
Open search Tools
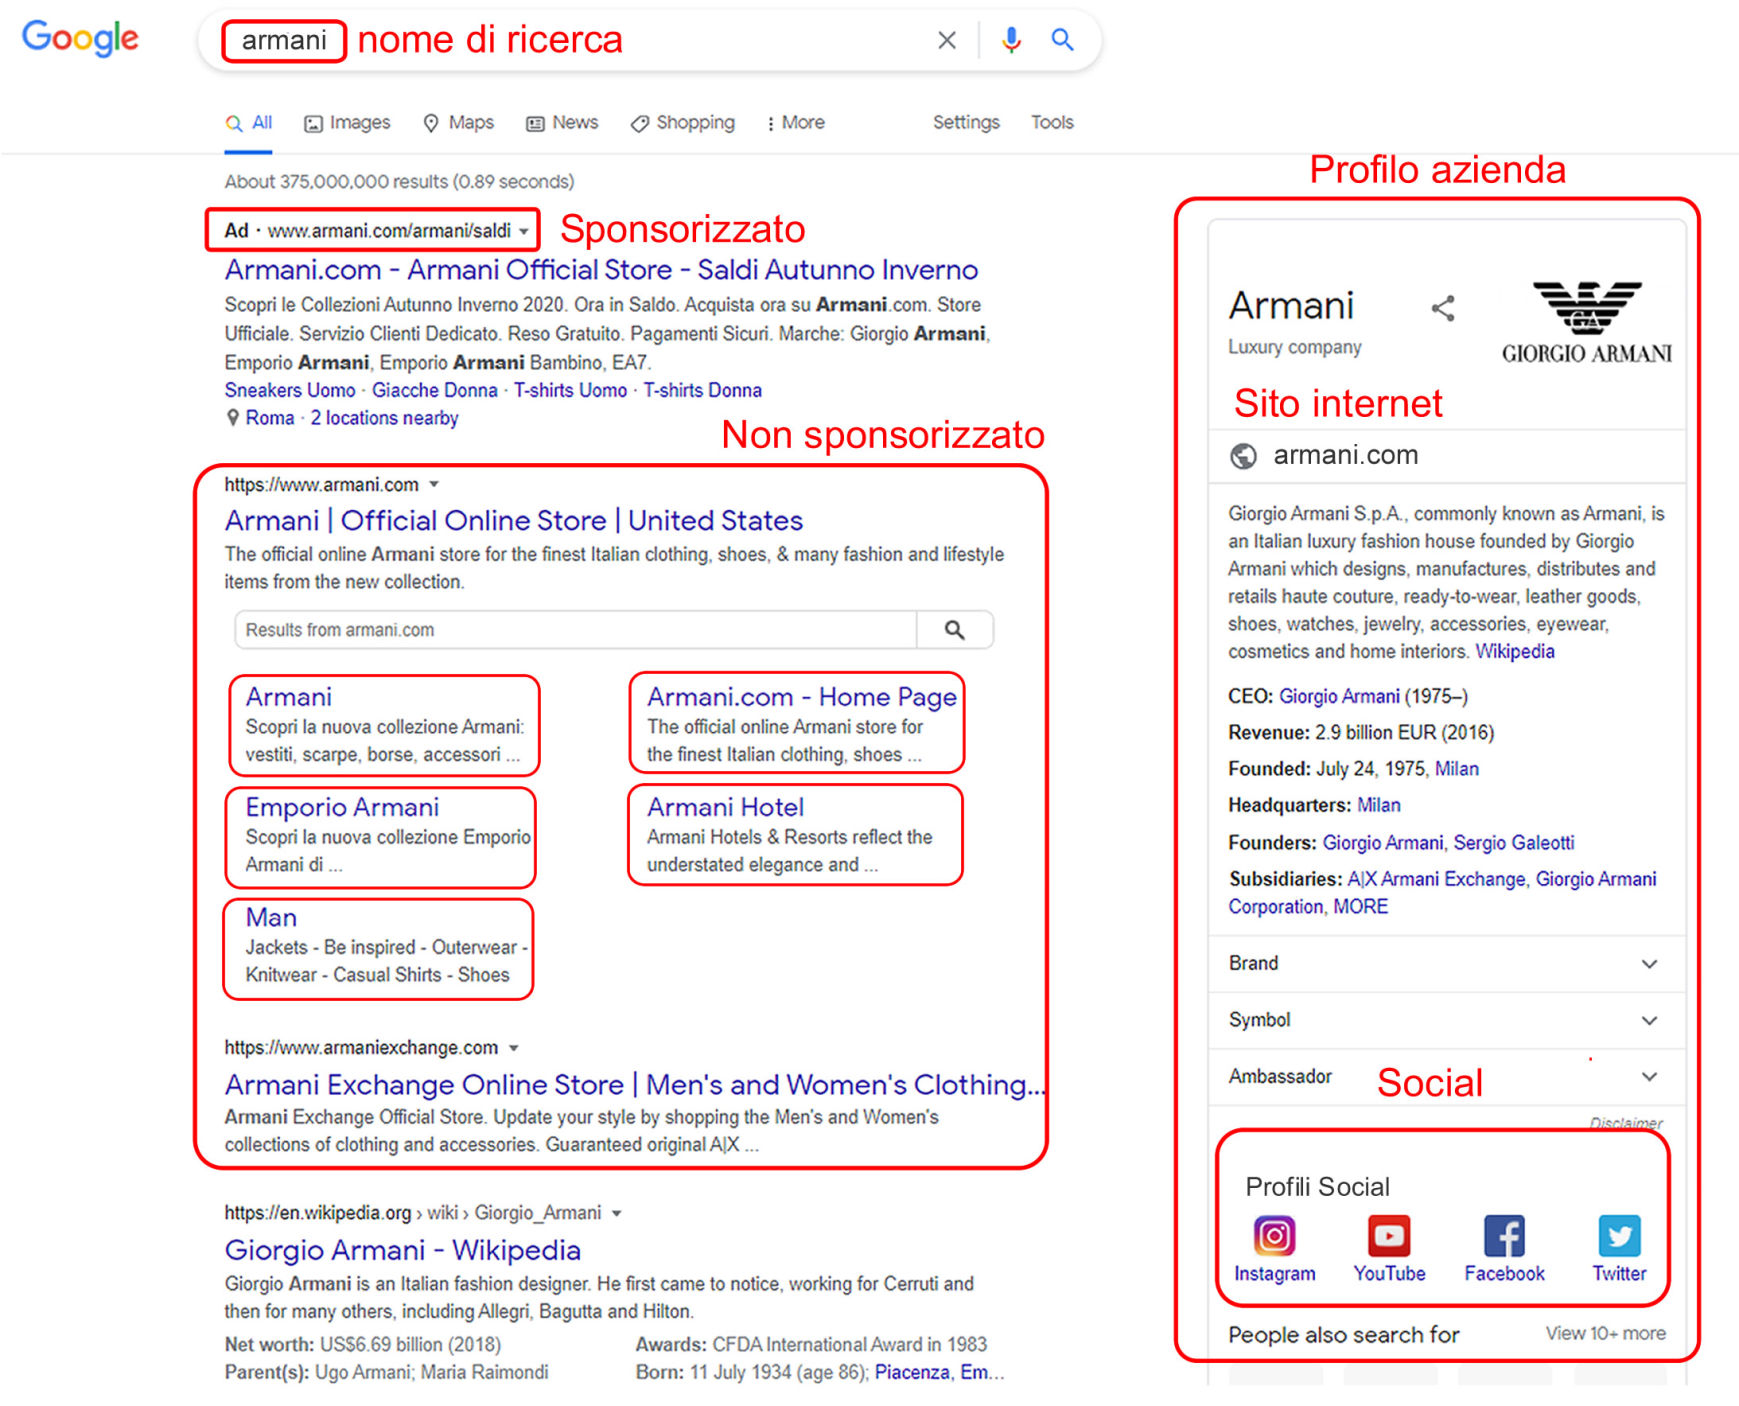pyautogui.click(x=1052, y=122)
